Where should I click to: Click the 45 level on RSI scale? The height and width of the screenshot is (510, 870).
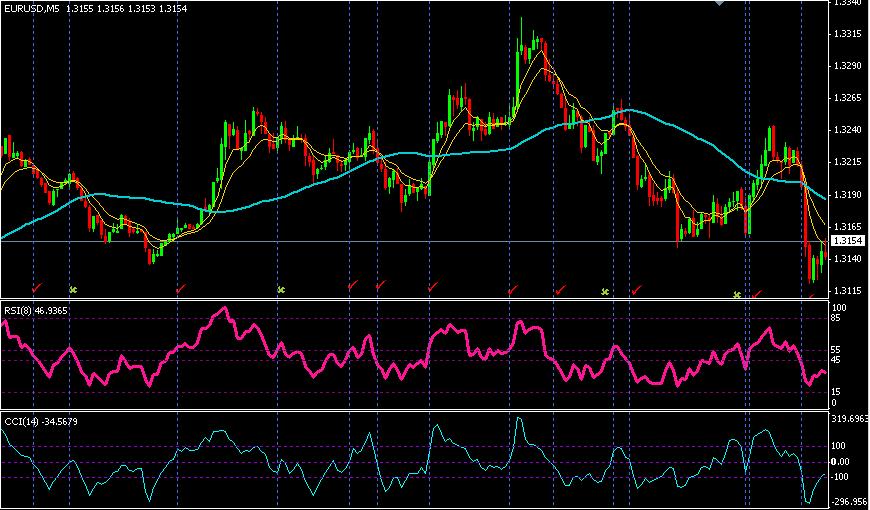point(838,360)
